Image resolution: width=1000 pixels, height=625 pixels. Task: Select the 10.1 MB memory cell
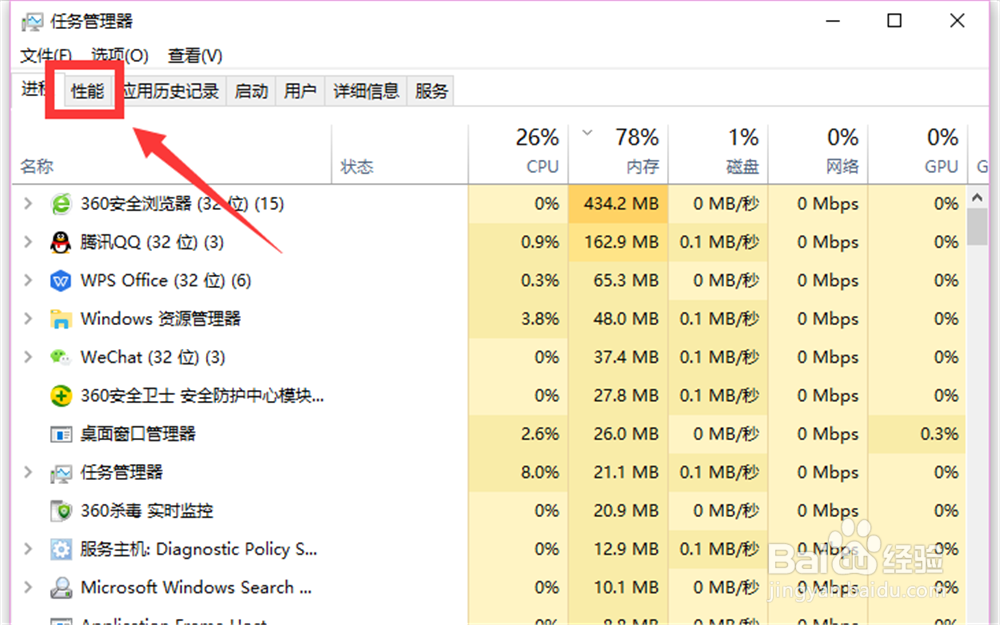point(619,587)
